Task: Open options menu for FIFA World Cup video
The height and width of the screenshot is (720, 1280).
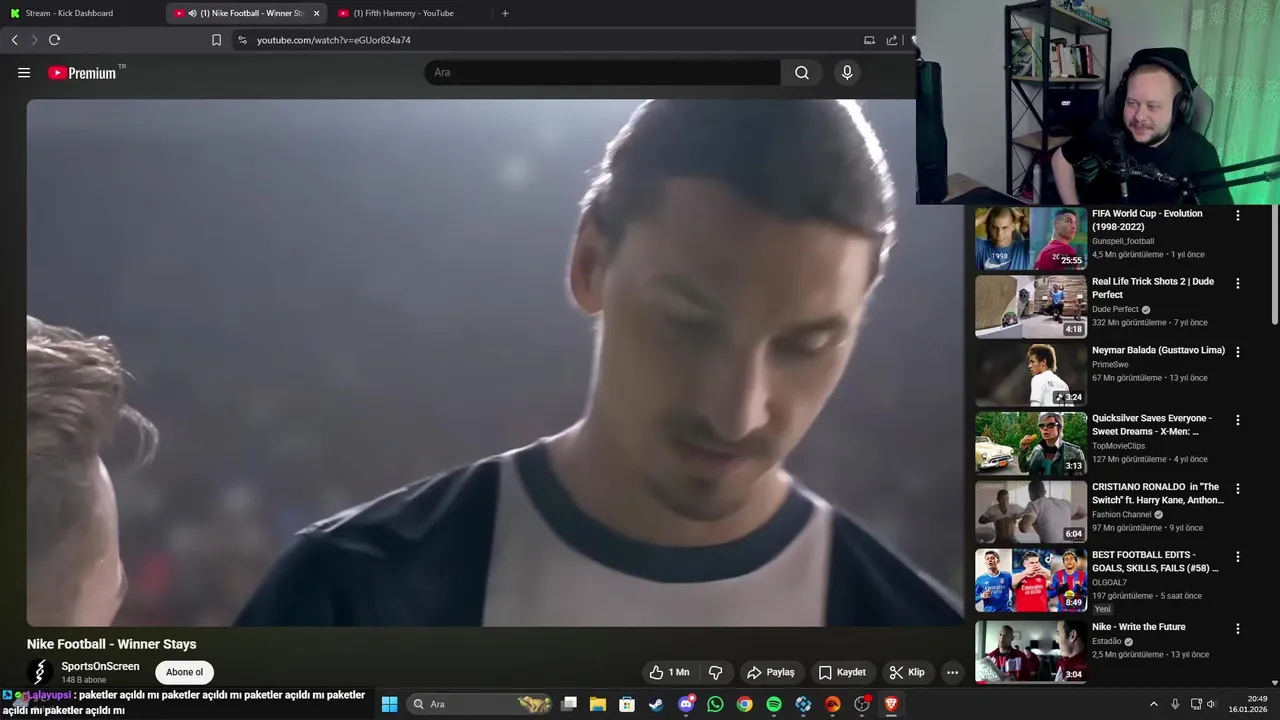Action: pos(1238,215)
